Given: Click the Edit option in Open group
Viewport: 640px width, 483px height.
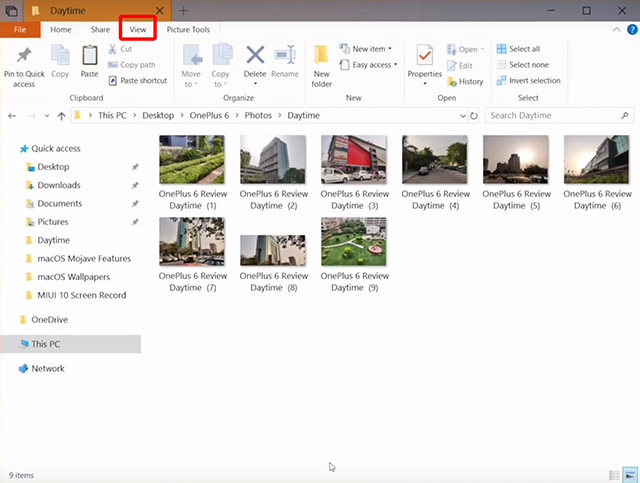Looking at the screenshot, I should 460,66.
